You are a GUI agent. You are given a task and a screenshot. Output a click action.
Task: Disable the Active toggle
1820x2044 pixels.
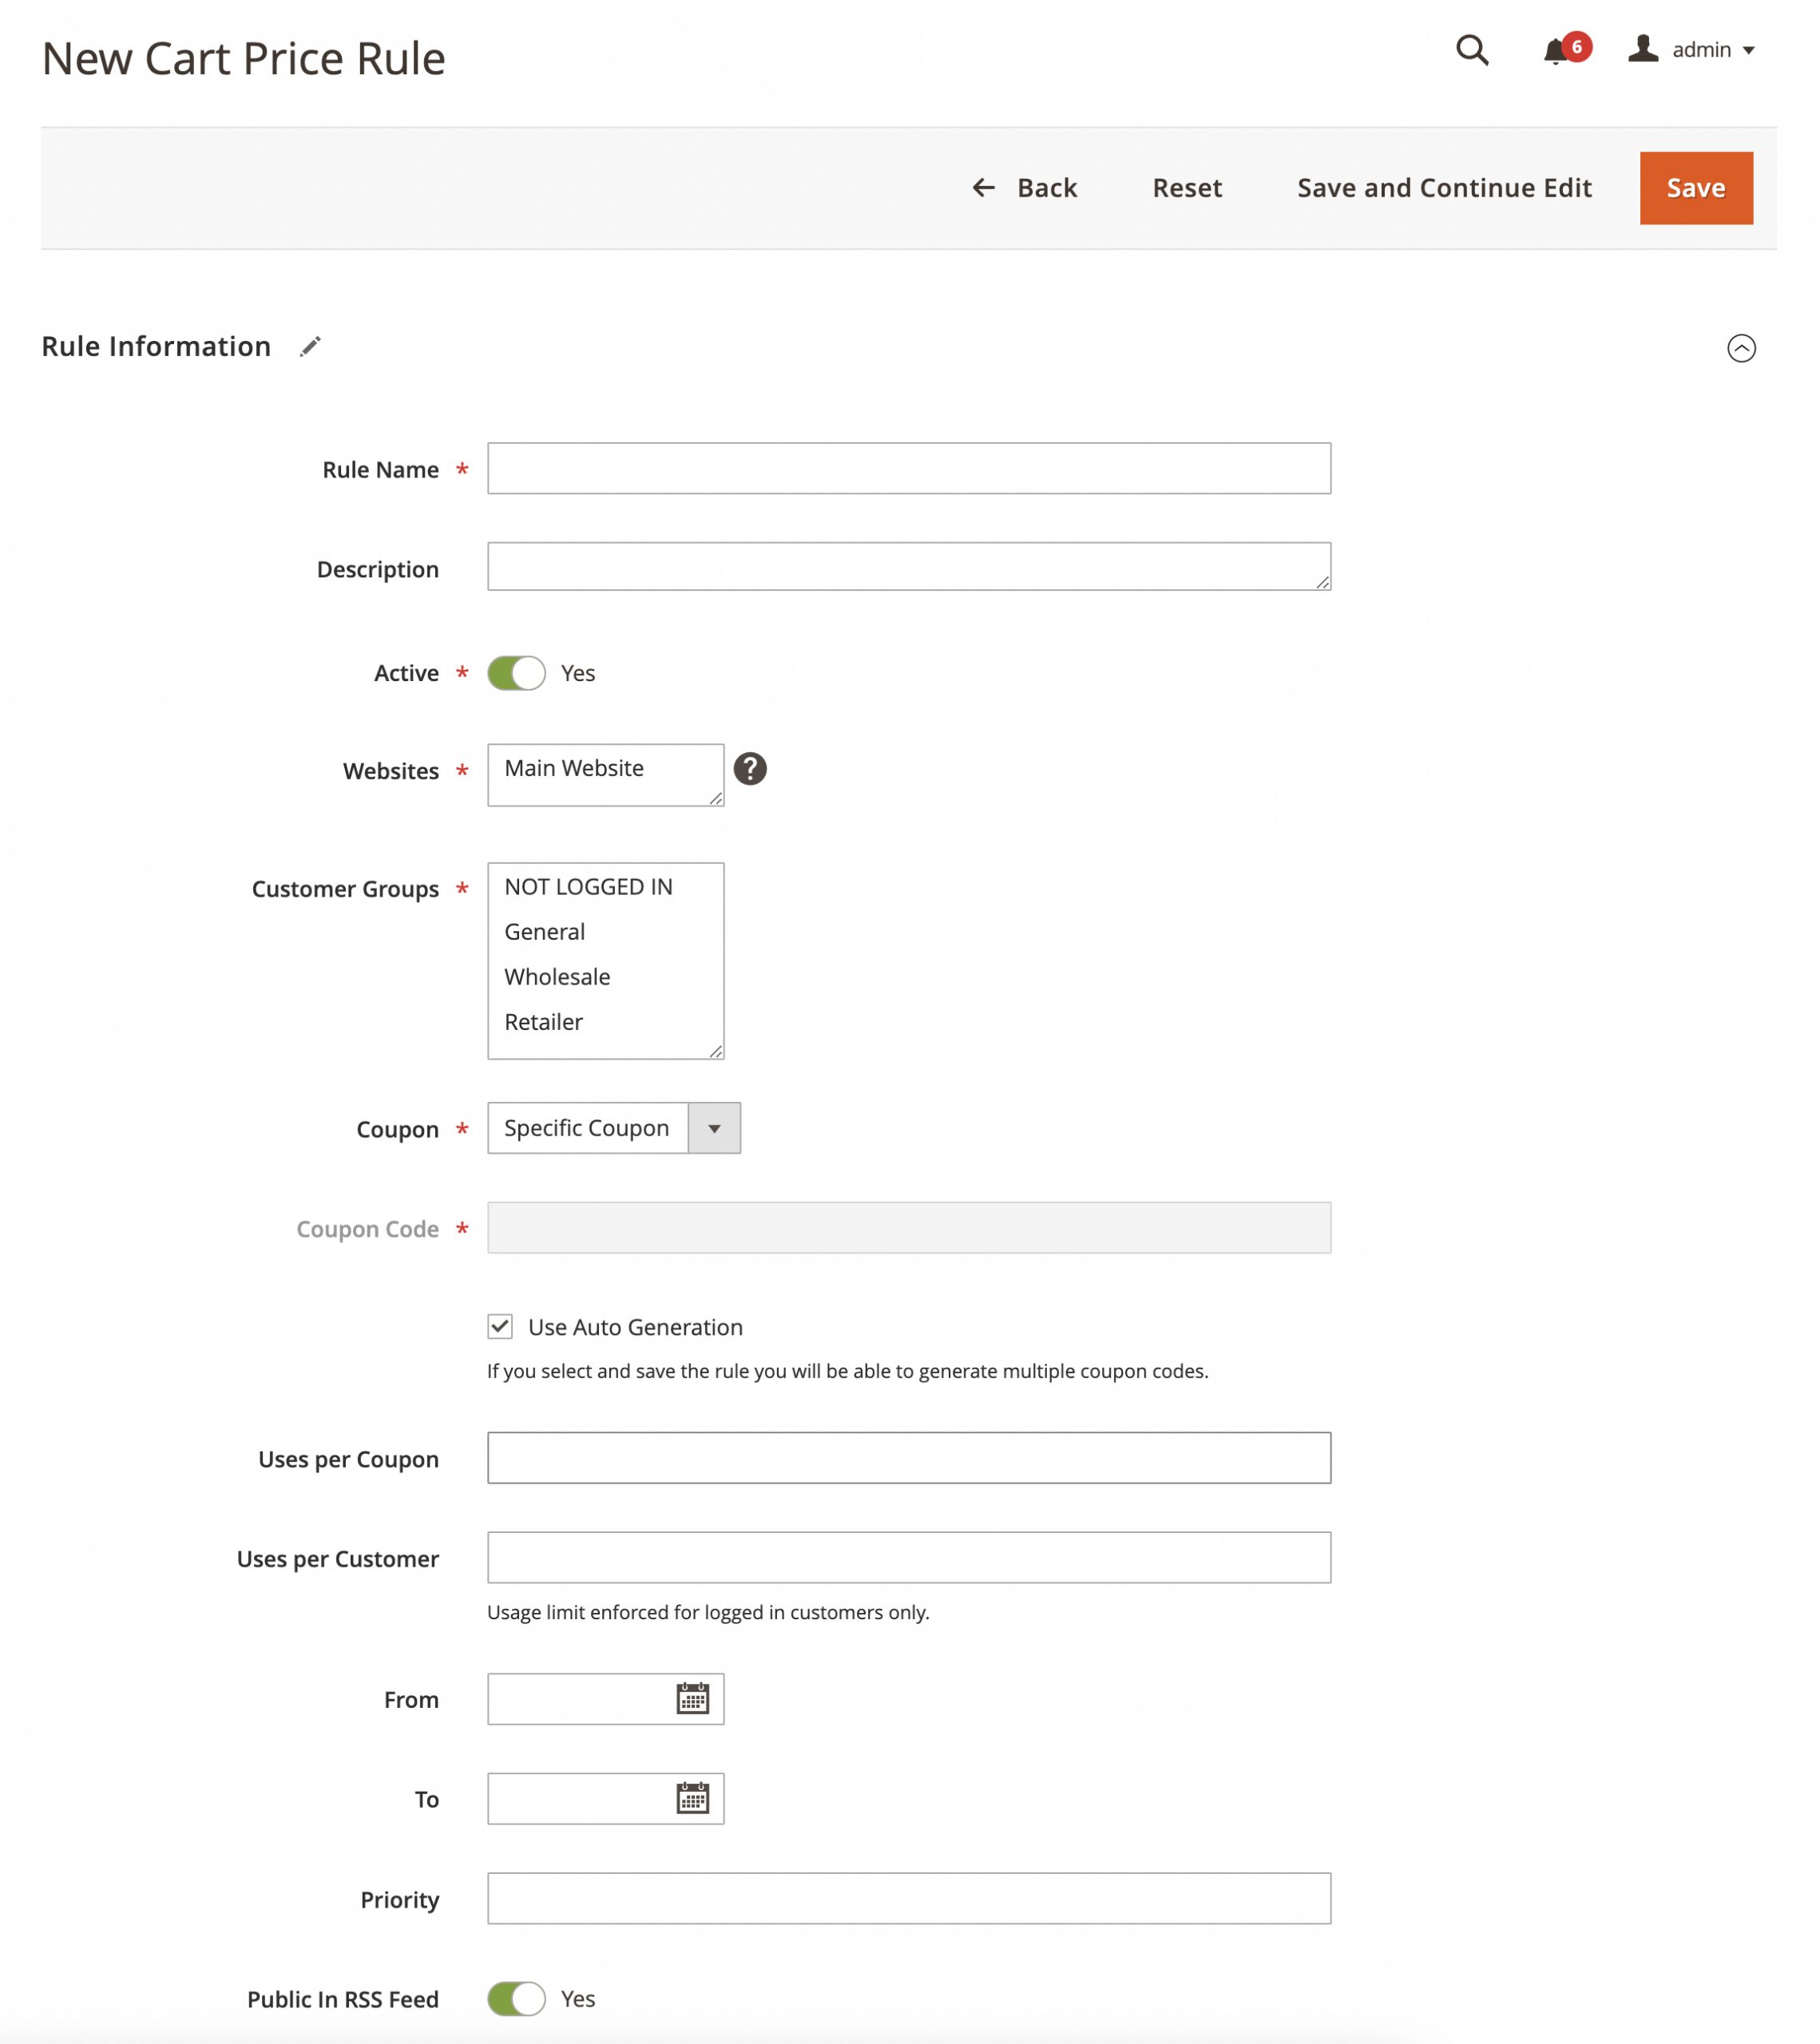coord(516,672)
